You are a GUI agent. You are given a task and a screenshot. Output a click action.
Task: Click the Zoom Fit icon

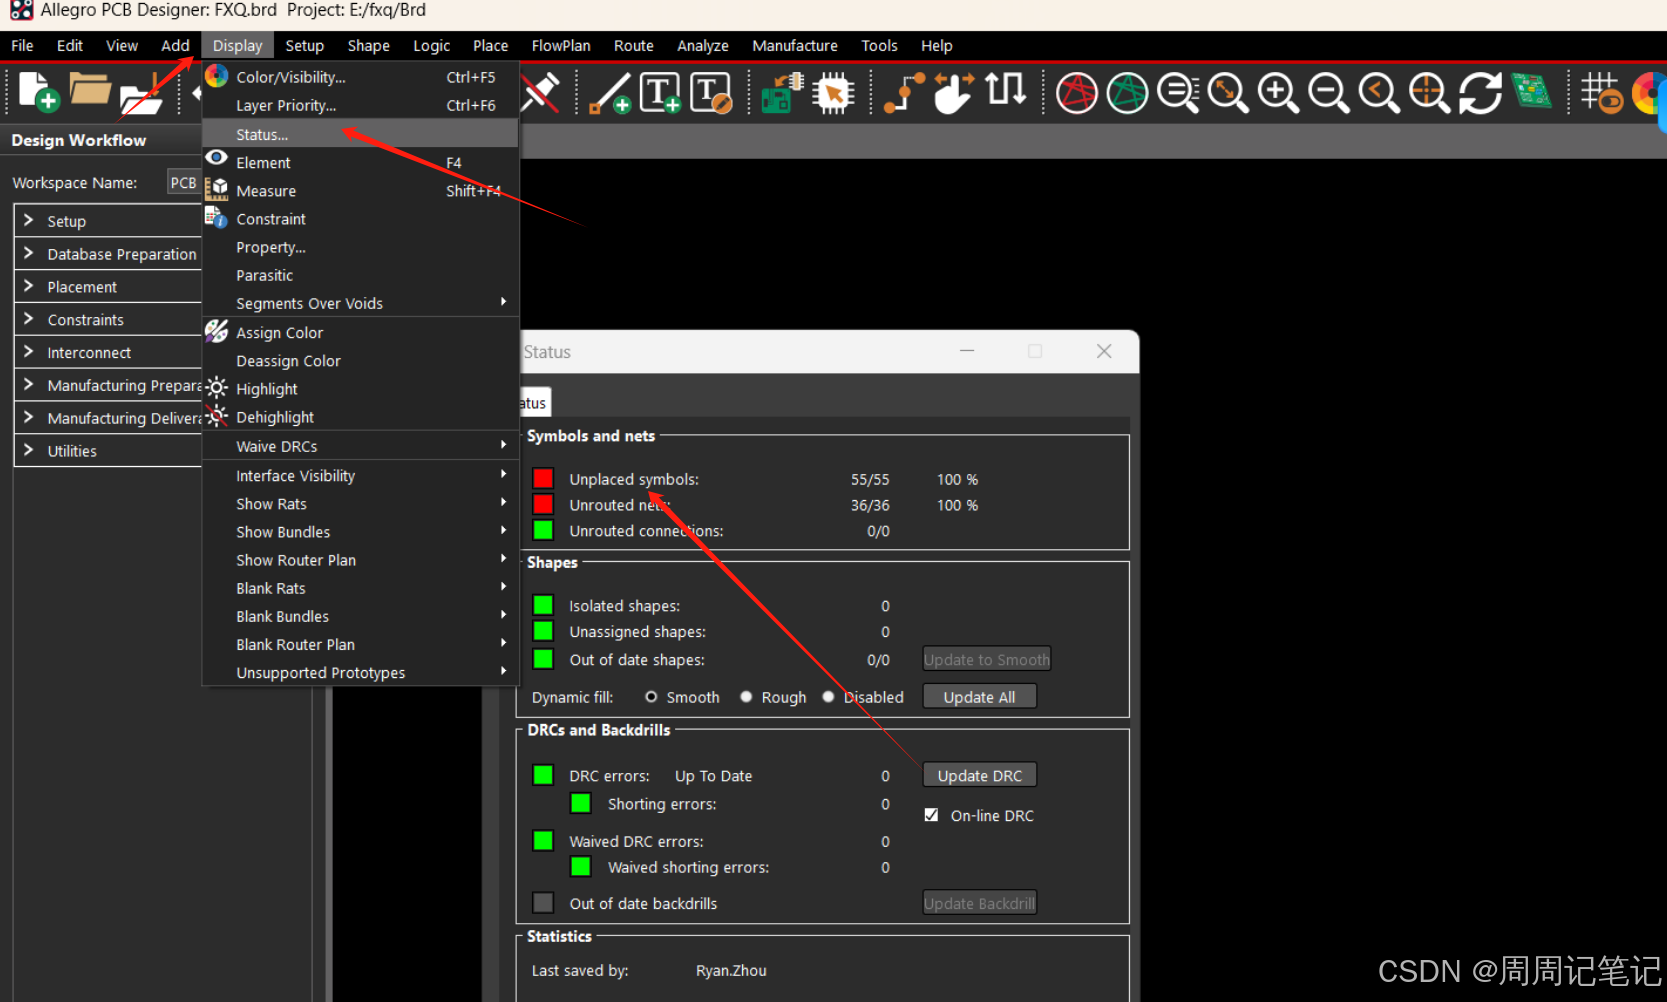click(x=1228, y=93)
